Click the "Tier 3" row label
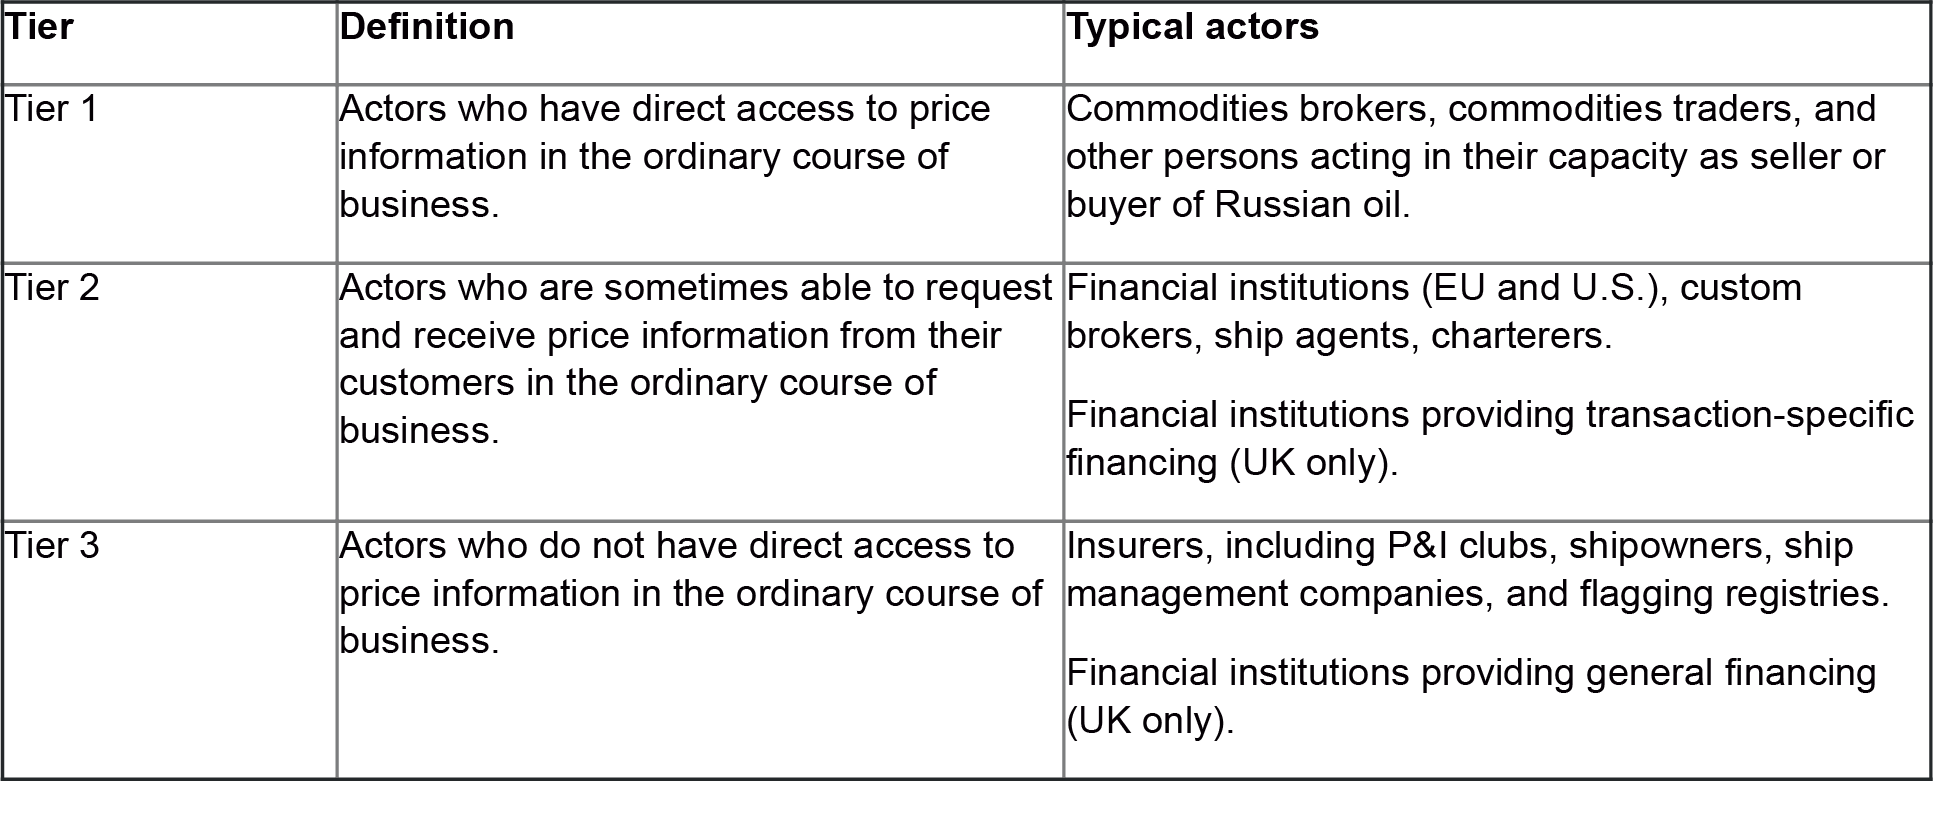 (x=52, y=546)
